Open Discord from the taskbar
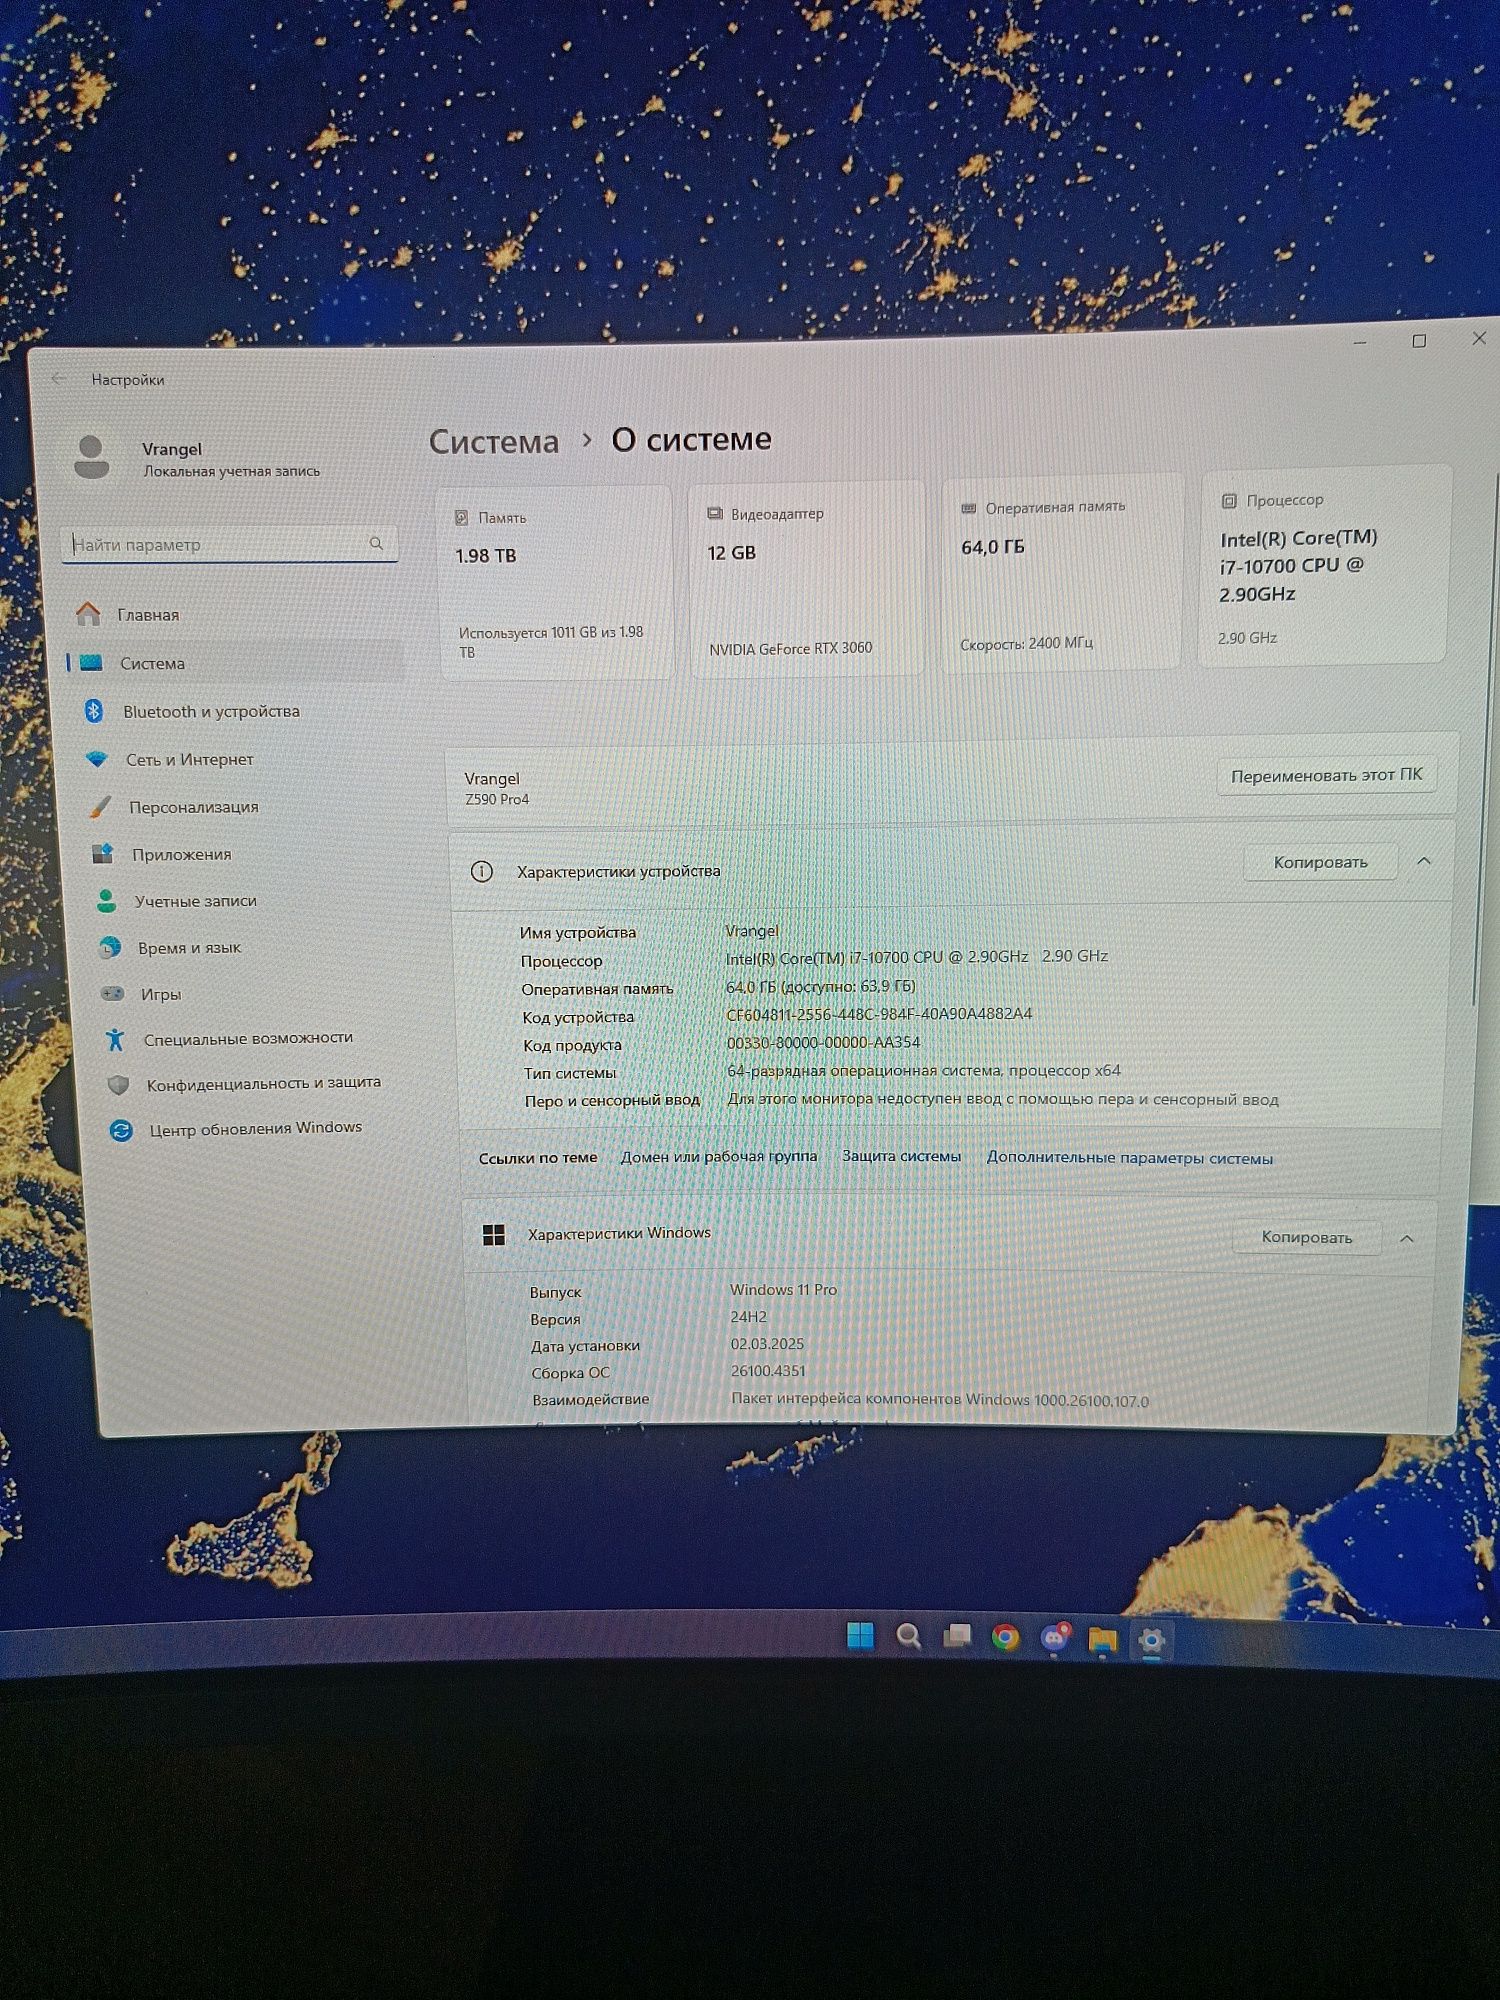The height and width of the screenshot is (2000, 1500). click(x=1055, y=1637)
